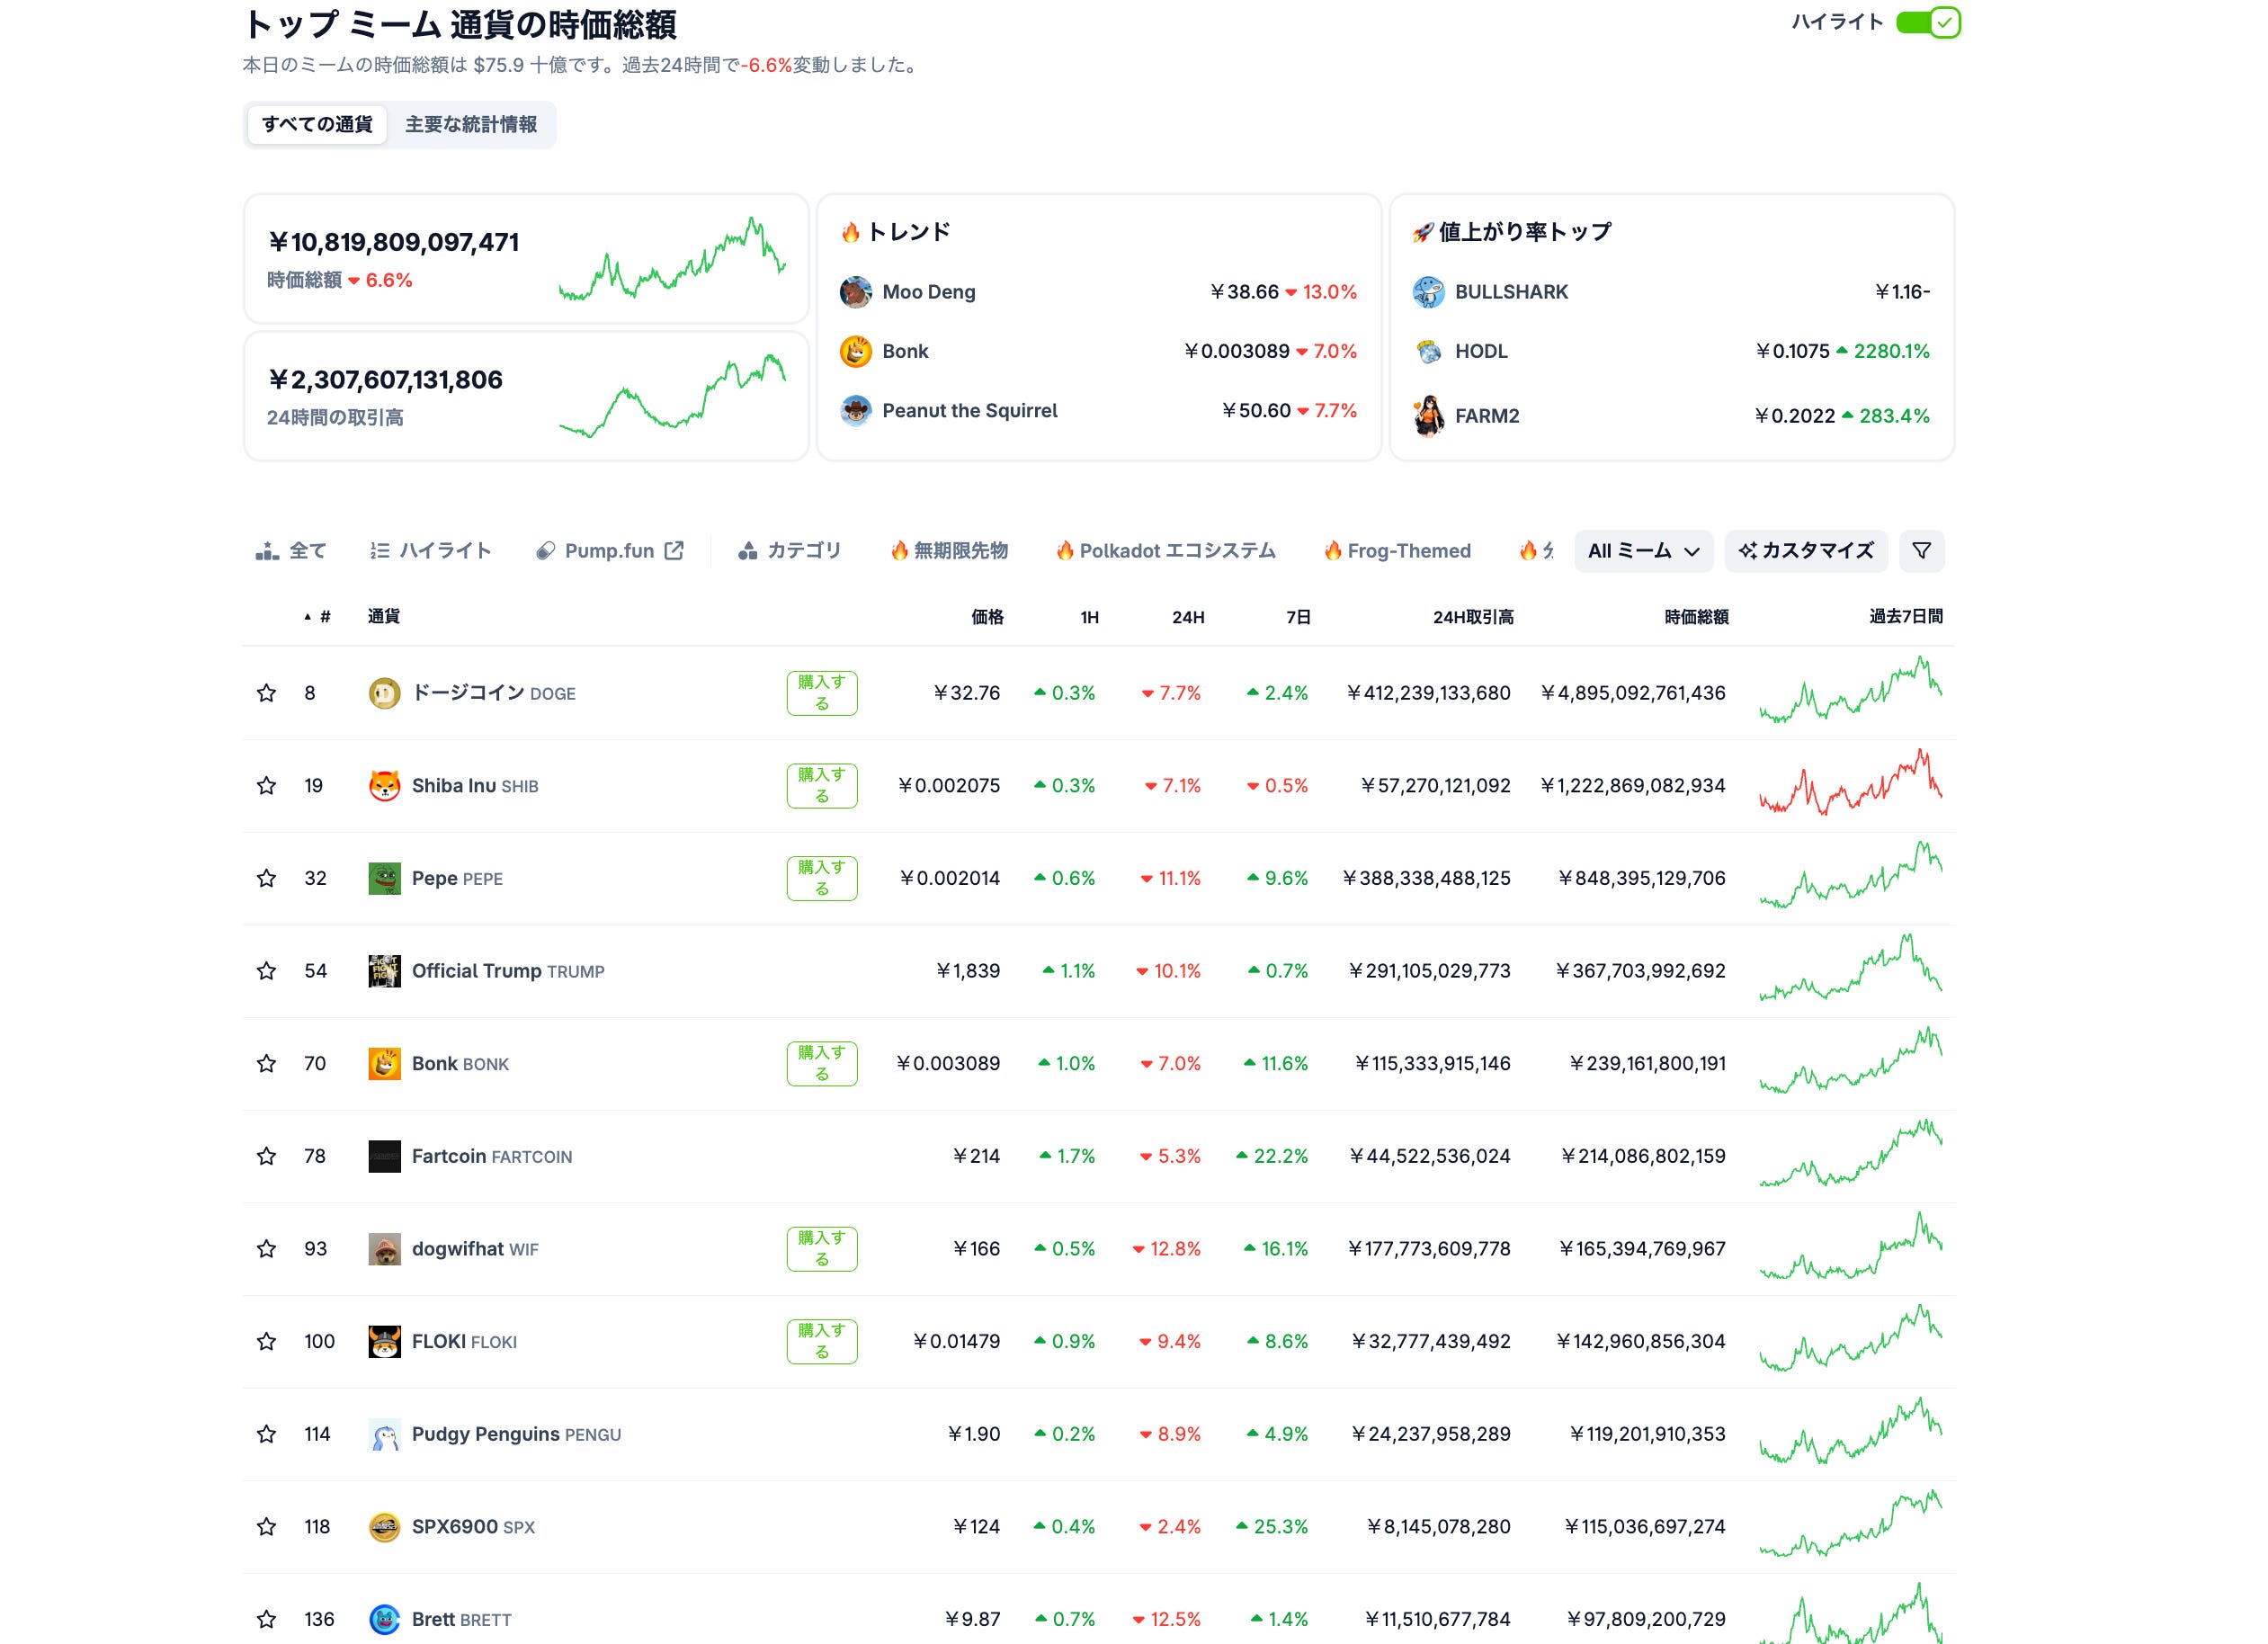
Task: Click the BULLSHARK top gainer icon
Action: point(1428,292)
